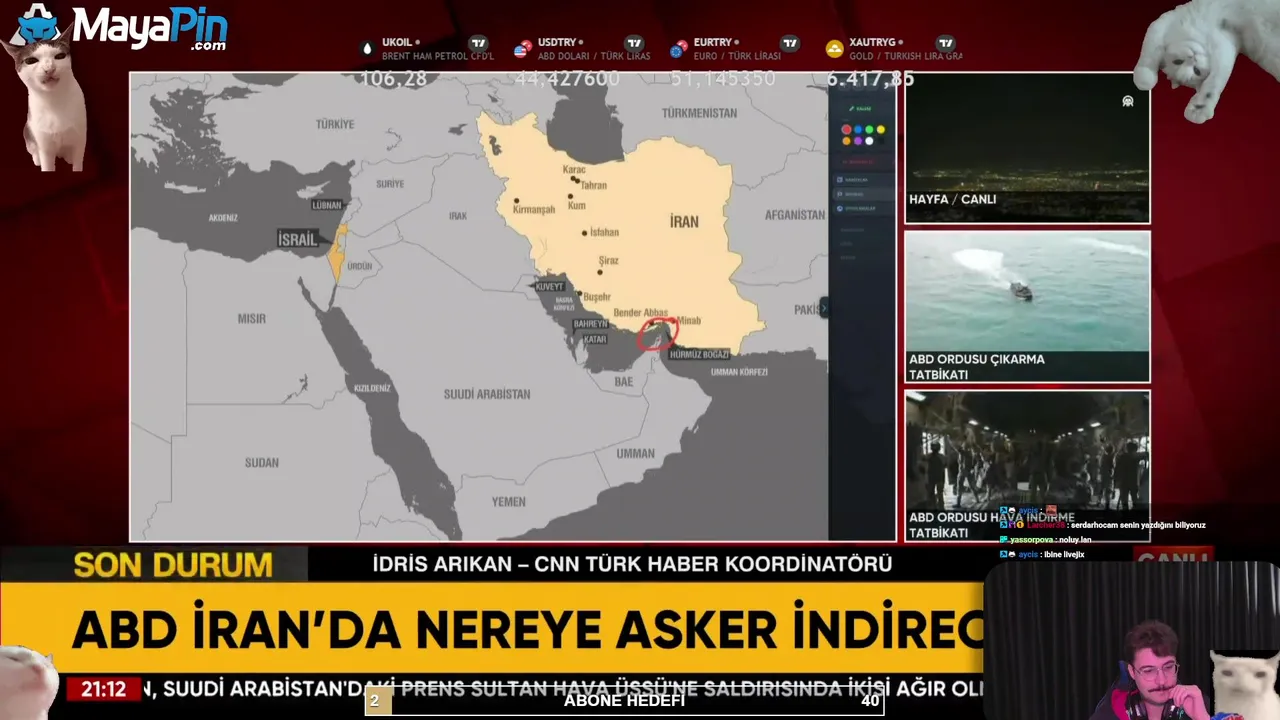Open the HAYFA / CANLI live feed
The width and height of the screenshot is (1280, 720).
1027,148
